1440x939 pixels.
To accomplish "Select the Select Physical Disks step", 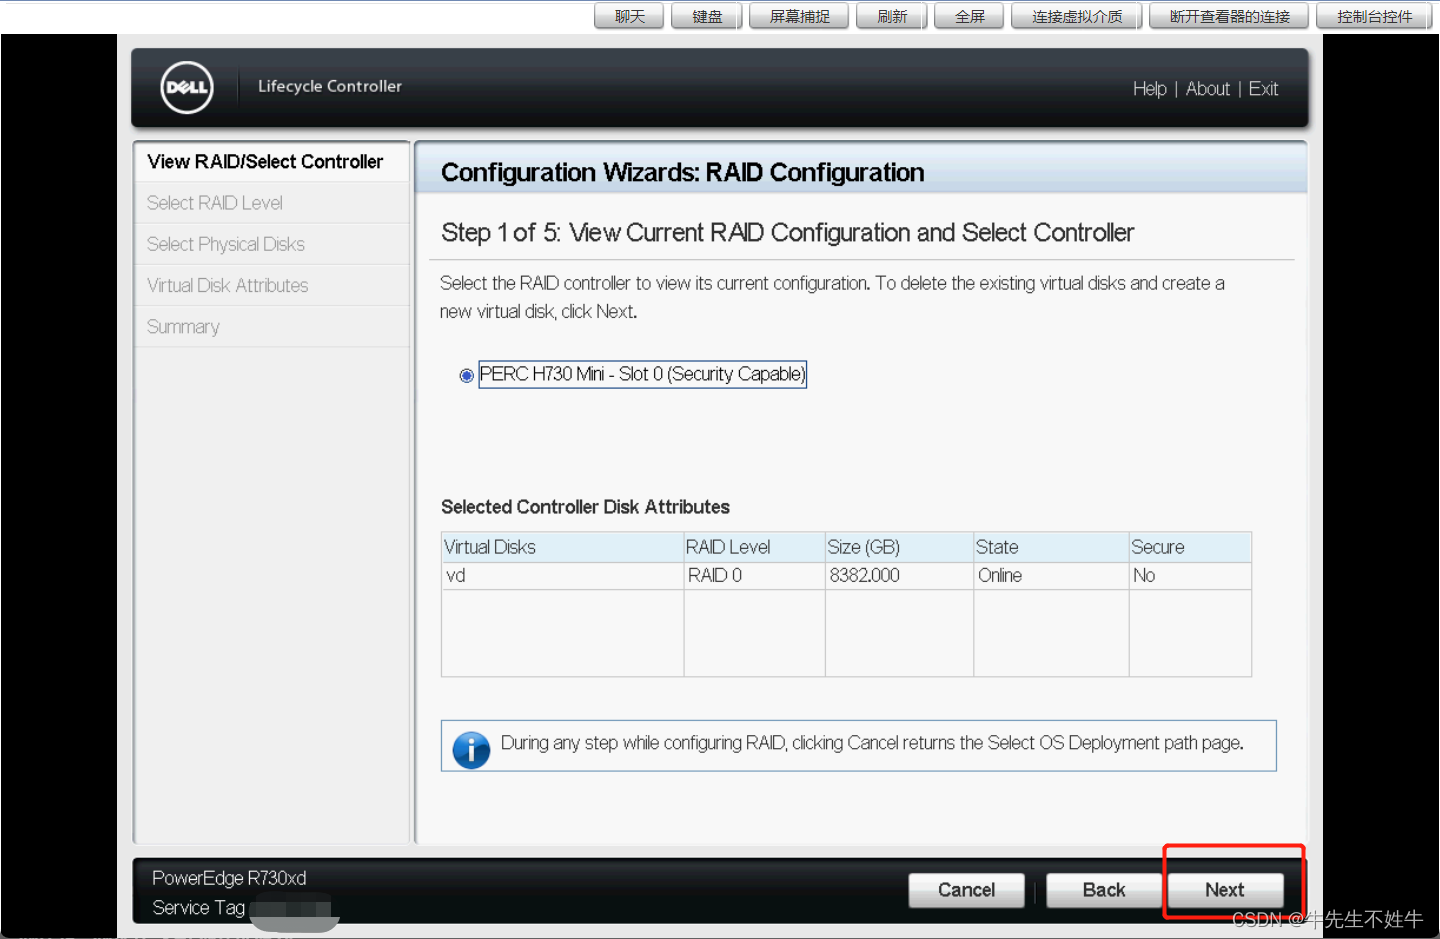I will (x=272, y=244).
